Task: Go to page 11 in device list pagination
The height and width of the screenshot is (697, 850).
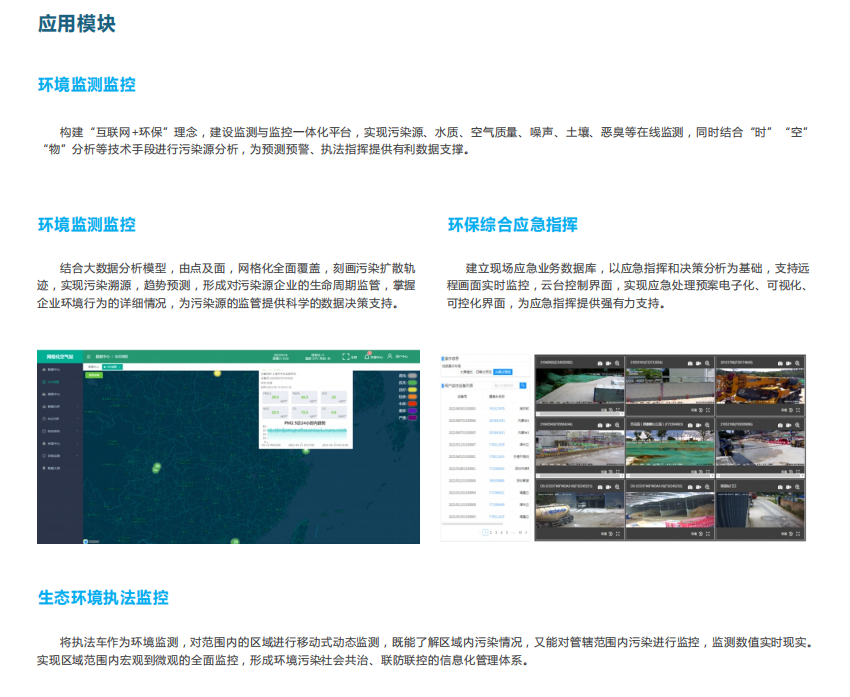Action: click(520, 532)
